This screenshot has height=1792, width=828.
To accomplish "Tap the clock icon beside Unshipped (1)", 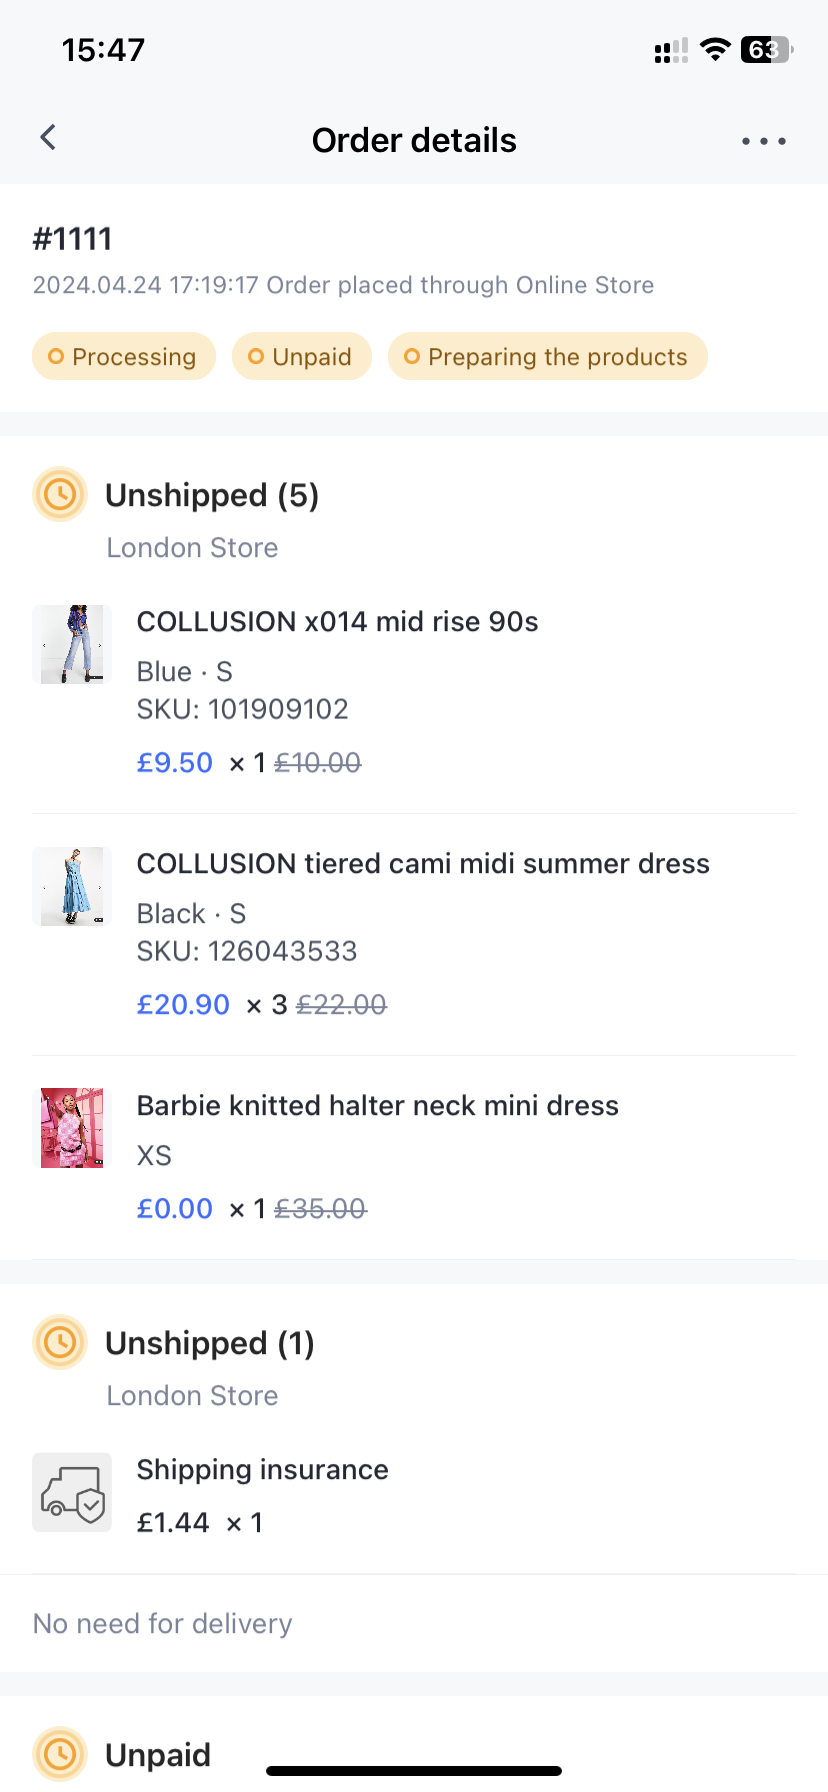I will [60, 1342].
